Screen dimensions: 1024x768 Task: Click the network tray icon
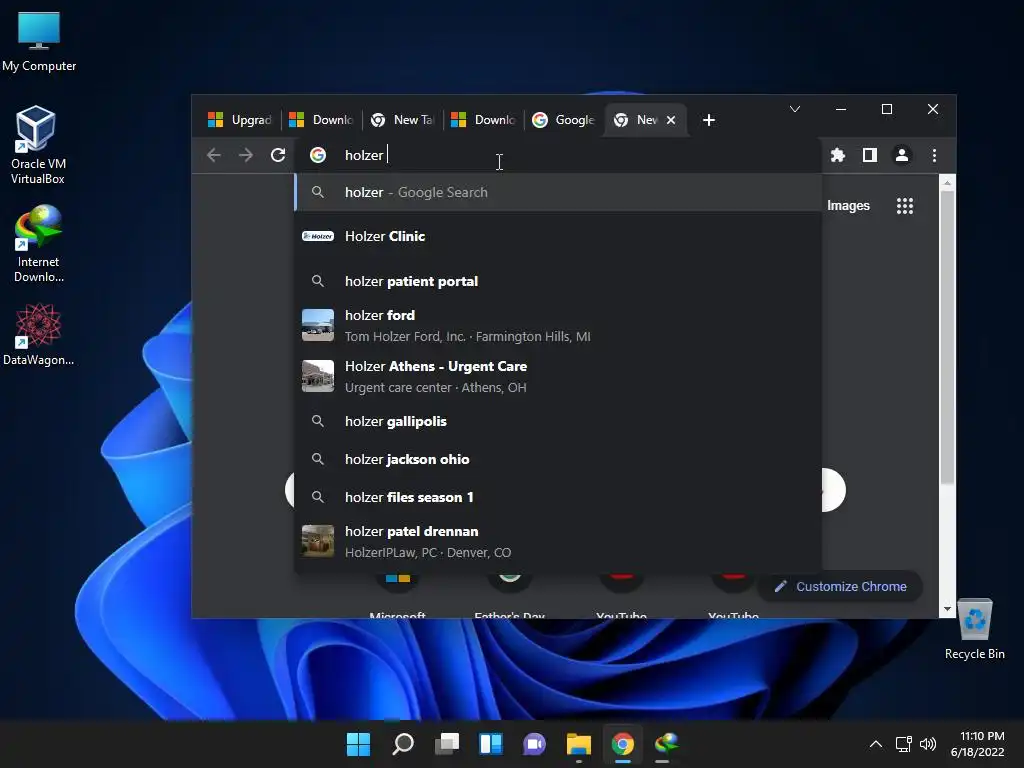903,744
